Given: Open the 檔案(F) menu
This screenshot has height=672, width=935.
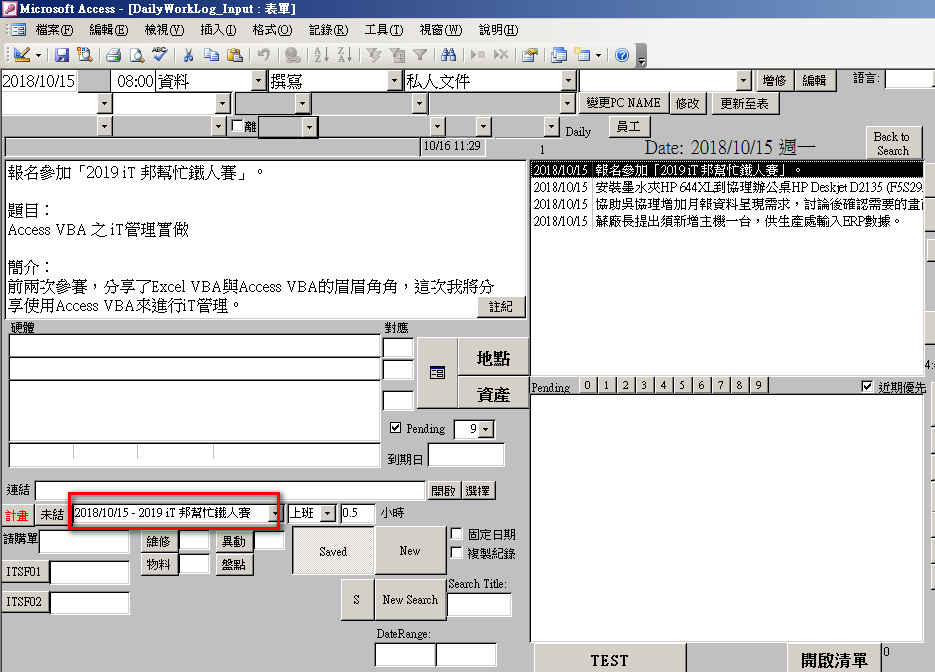Looking at the screenshot, I should coord(54,30).
